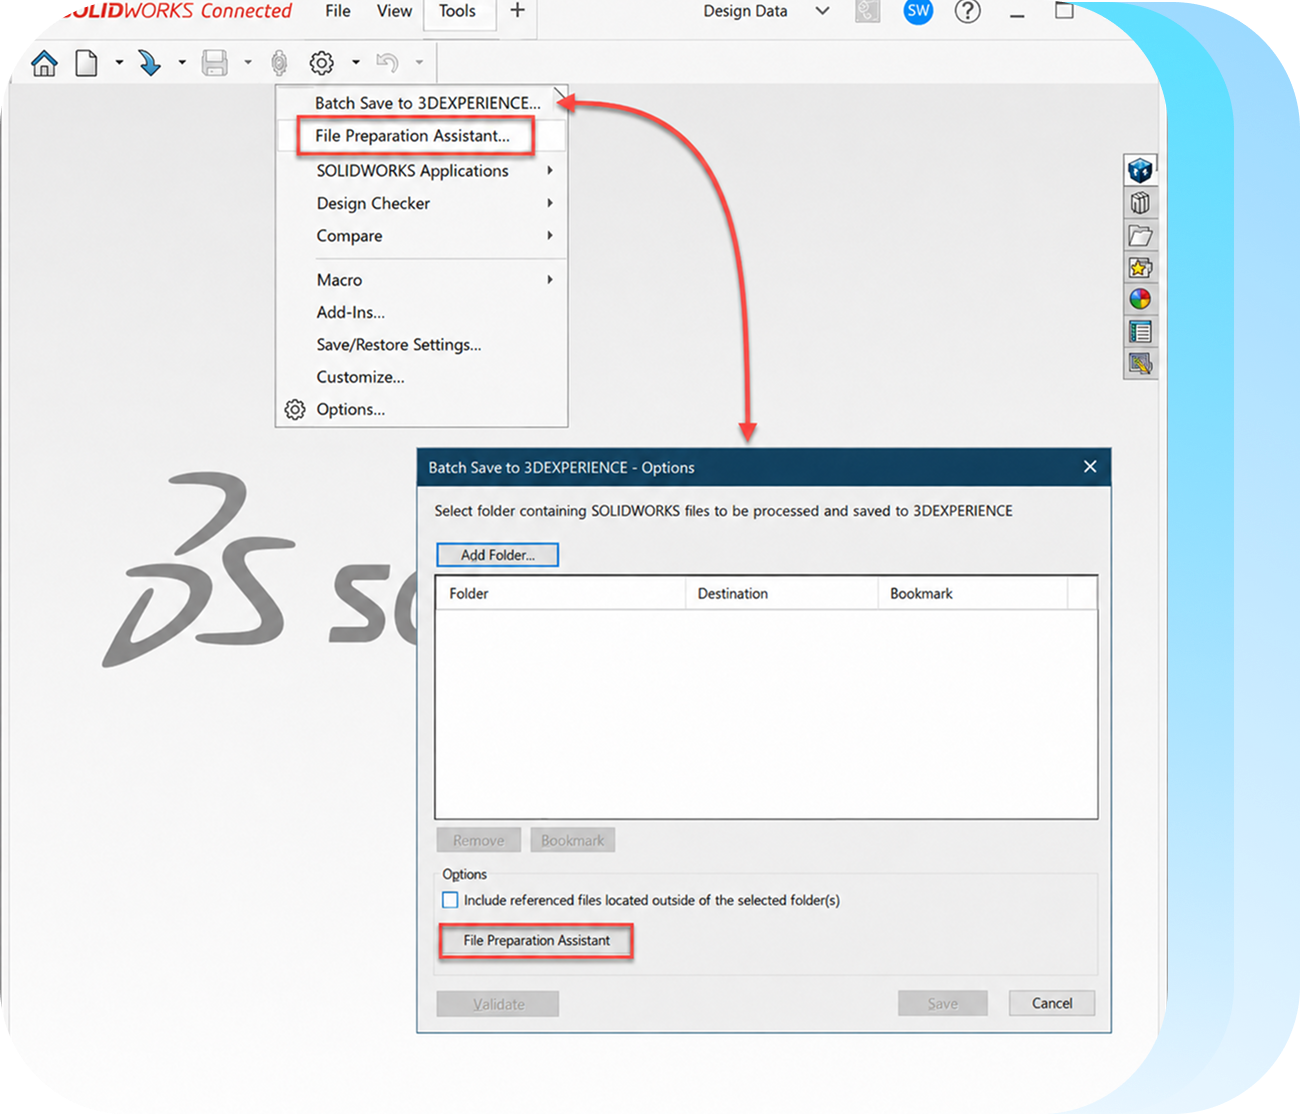Select the Tools menu tab
The image size is (1300, 1115).
pyautogui.click(x=458, y=12)
